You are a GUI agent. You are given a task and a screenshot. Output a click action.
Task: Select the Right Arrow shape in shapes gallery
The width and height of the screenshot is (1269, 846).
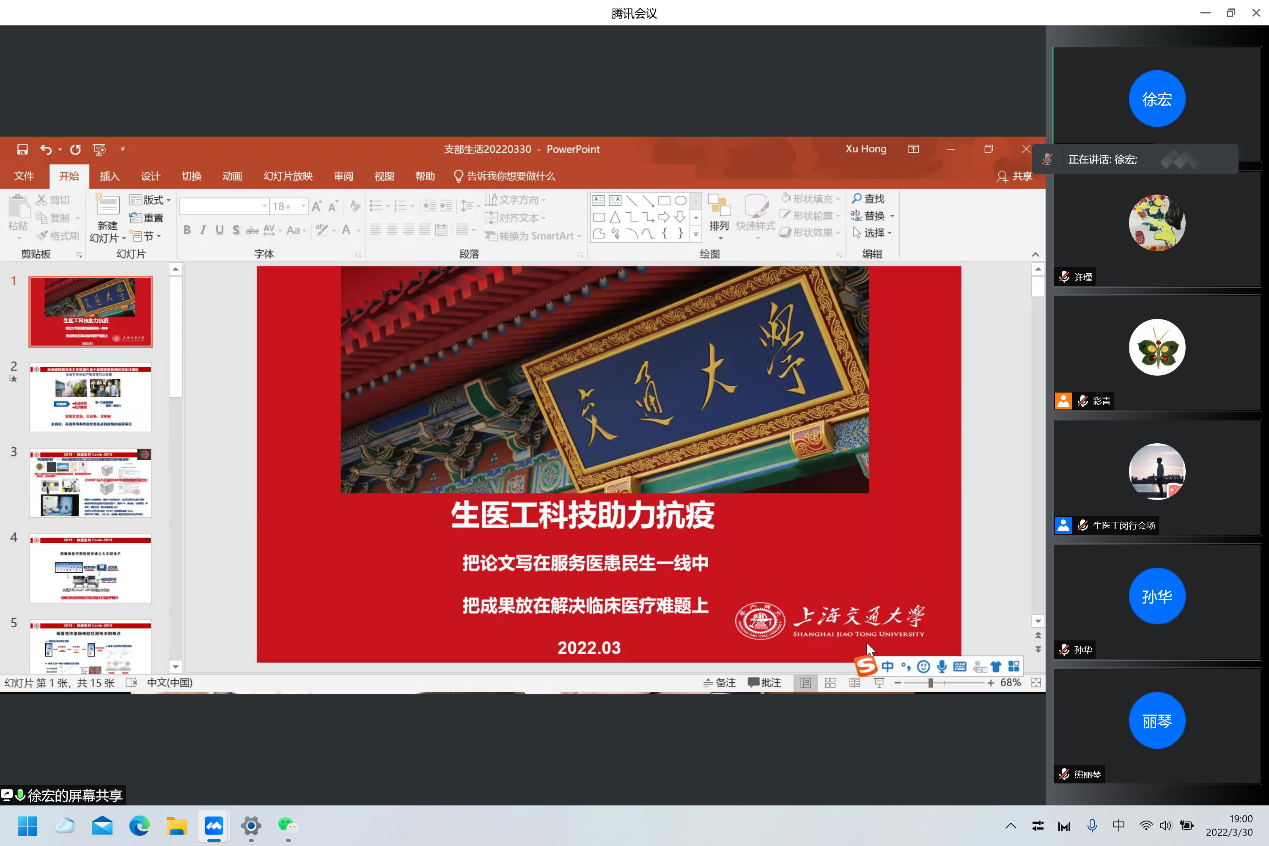(x=664, y=216)
